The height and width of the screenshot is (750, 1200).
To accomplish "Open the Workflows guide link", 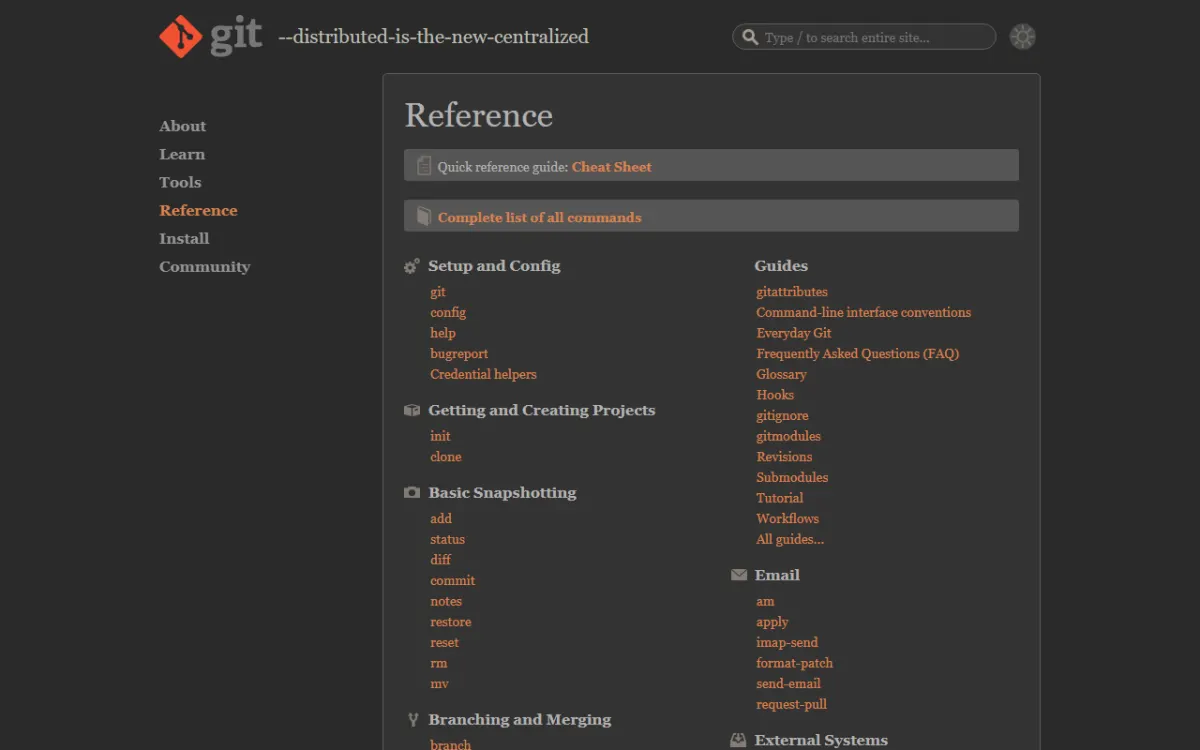I will [788, 518].
